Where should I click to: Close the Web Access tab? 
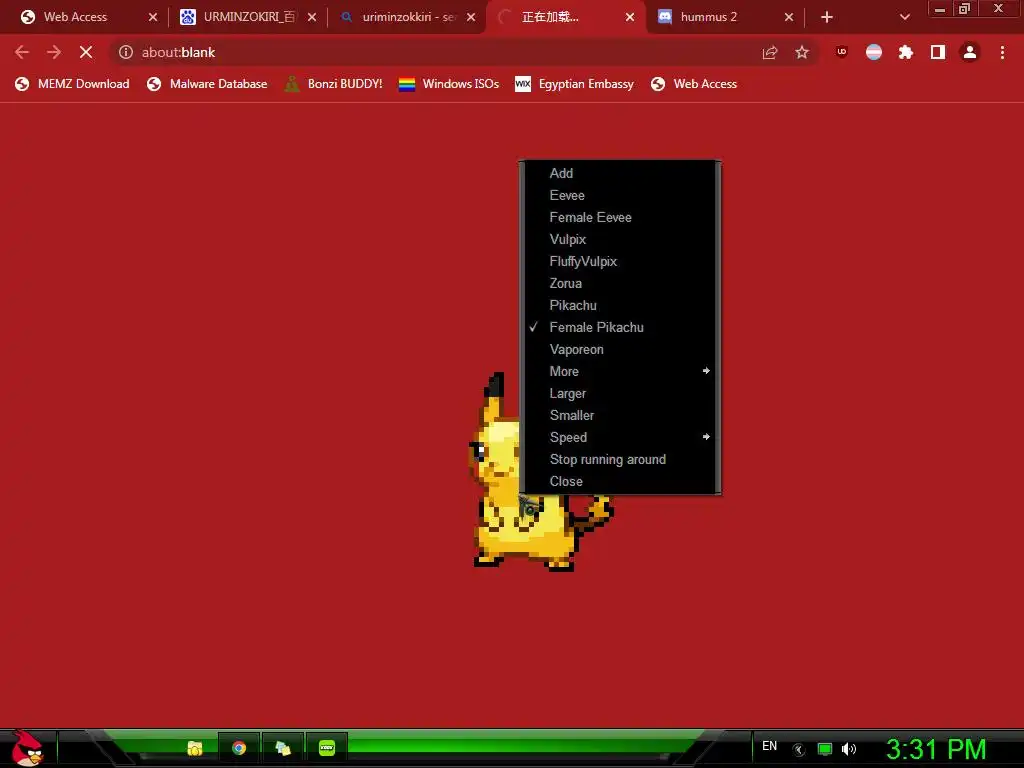(x=153, y=17)
